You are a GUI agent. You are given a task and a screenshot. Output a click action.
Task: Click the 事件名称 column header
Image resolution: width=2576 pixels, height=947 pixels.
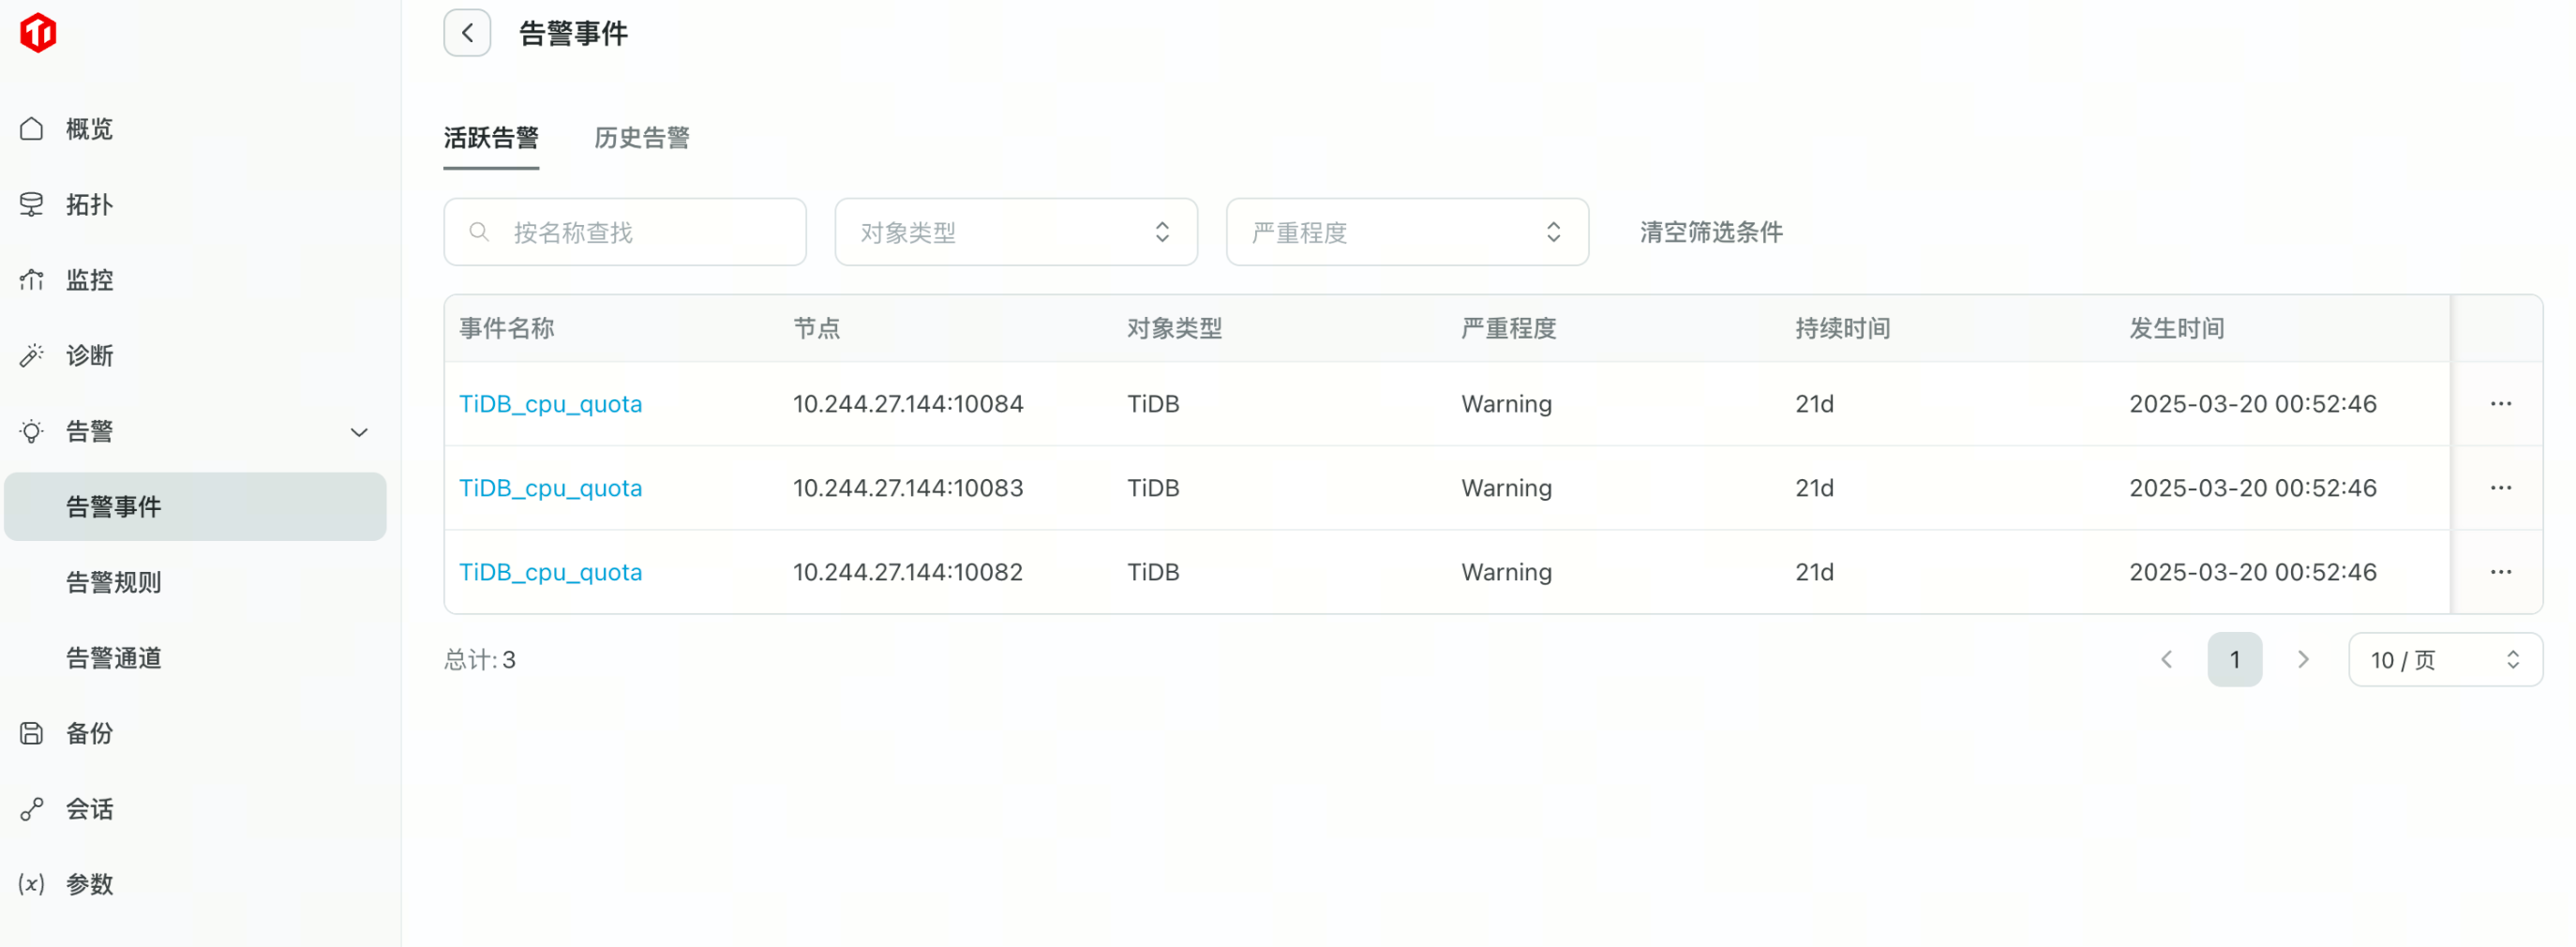coord(507,328)
